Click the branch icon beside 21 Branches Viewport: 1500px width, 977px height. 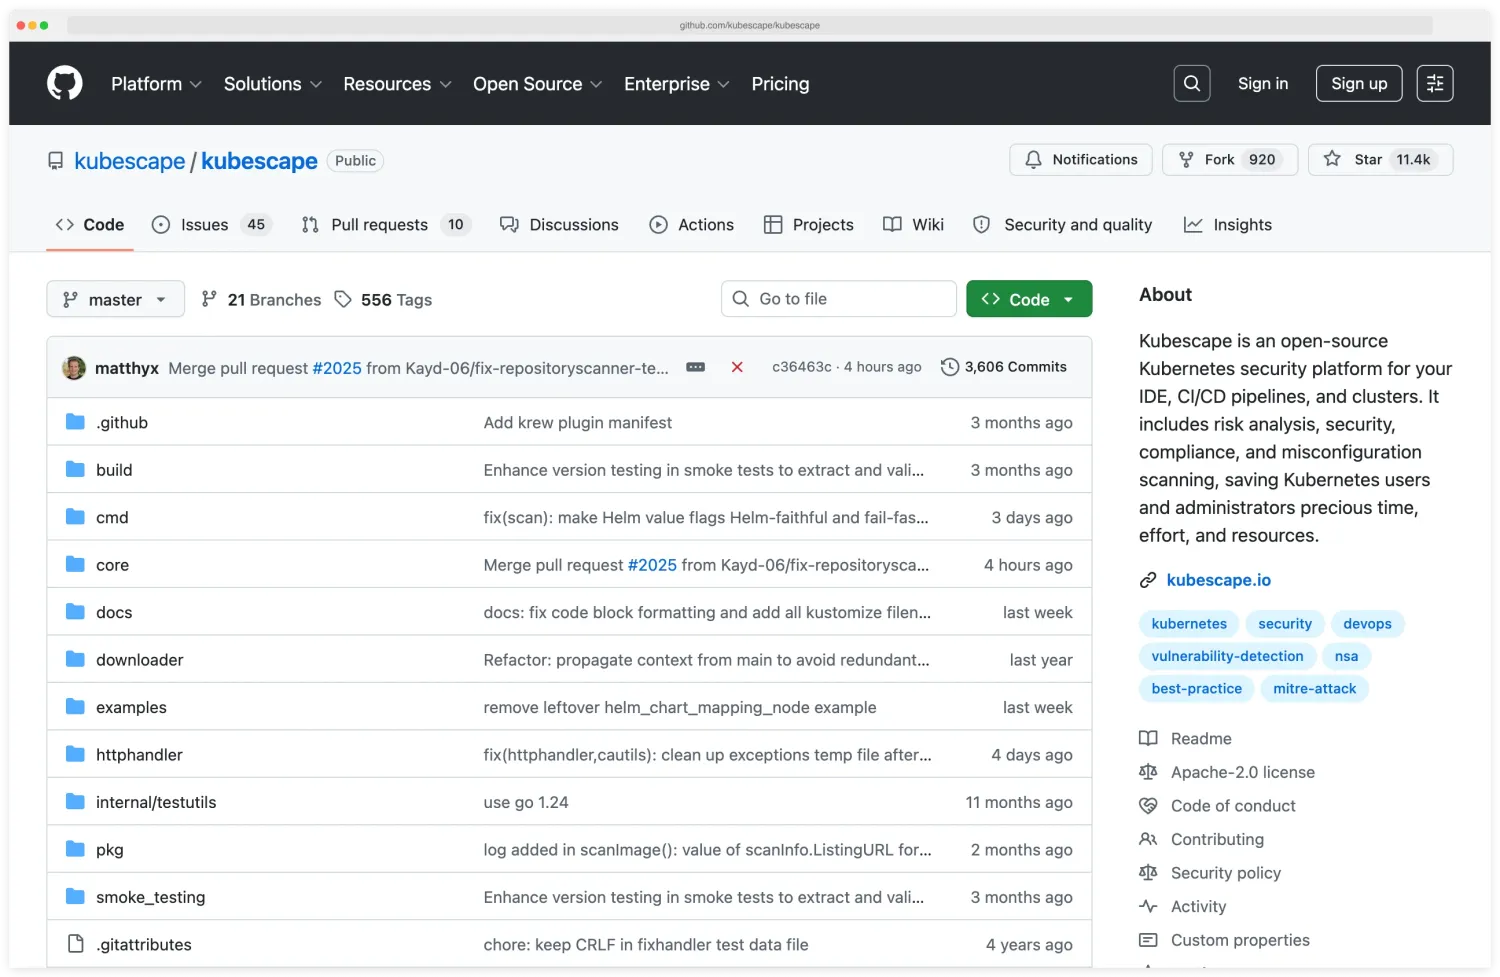(209, 299)
